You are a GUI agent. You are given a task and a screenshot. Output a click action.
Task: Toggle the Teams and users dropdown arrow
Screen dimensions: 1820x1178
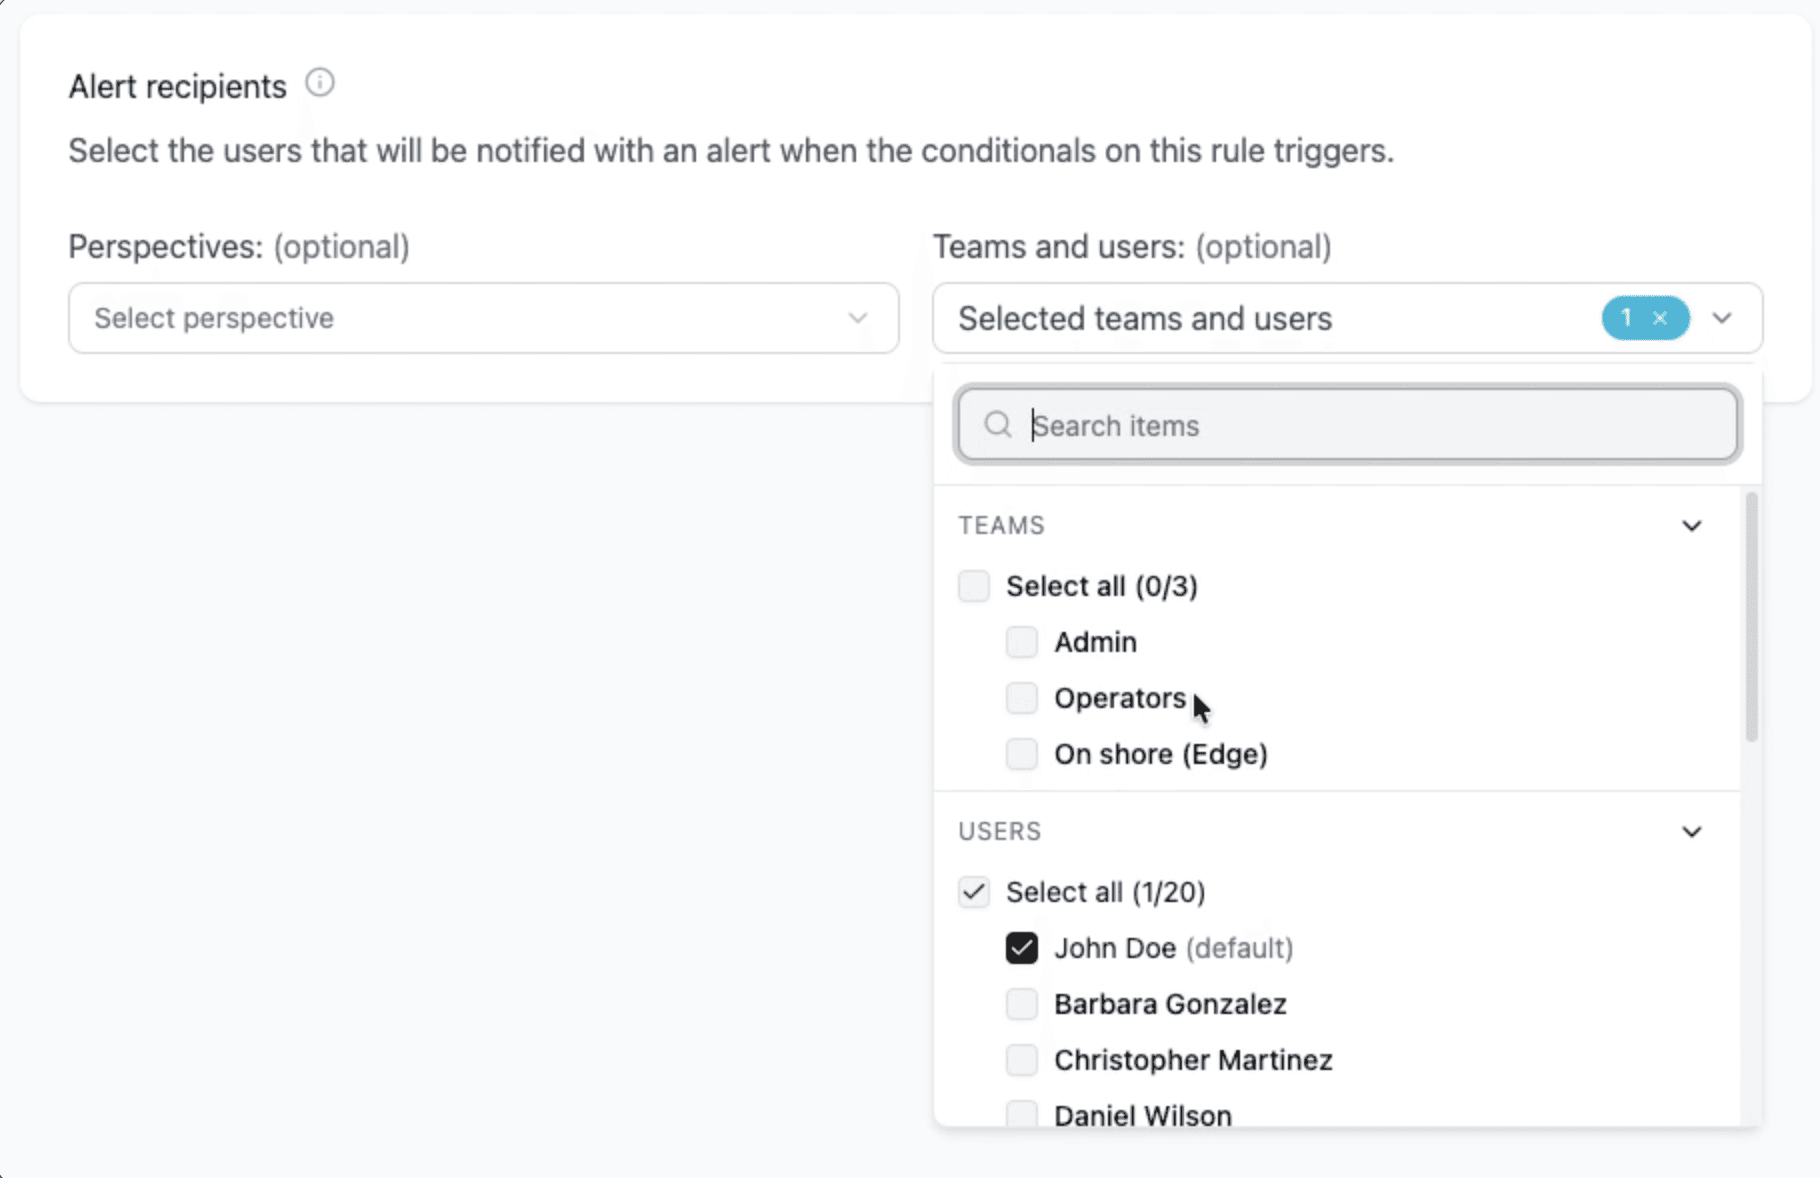pos(1722,318)
